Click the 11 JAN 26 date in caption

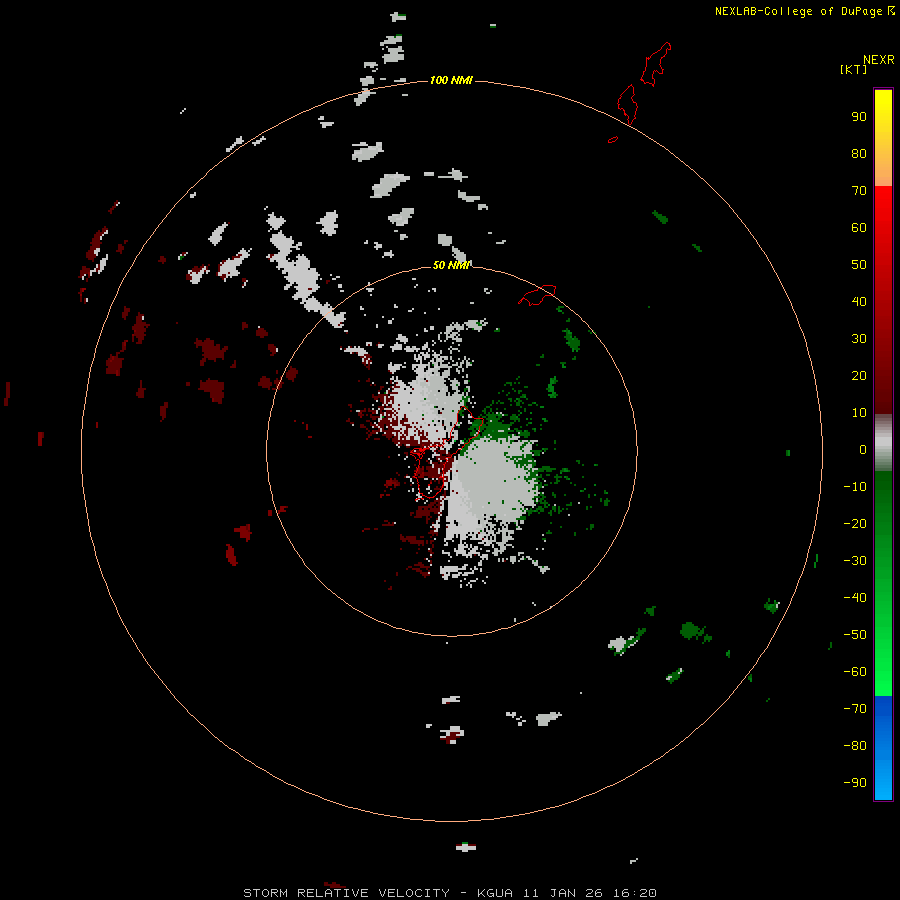coord(562,893)
